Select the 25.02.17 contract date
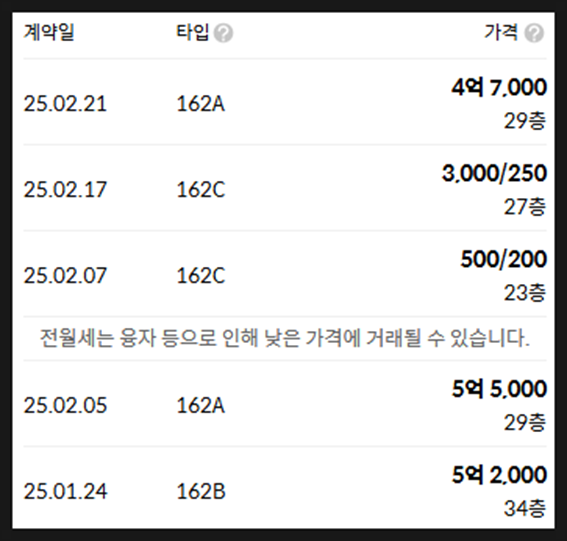This screenshot has height=541, width=567. point(65,189)
